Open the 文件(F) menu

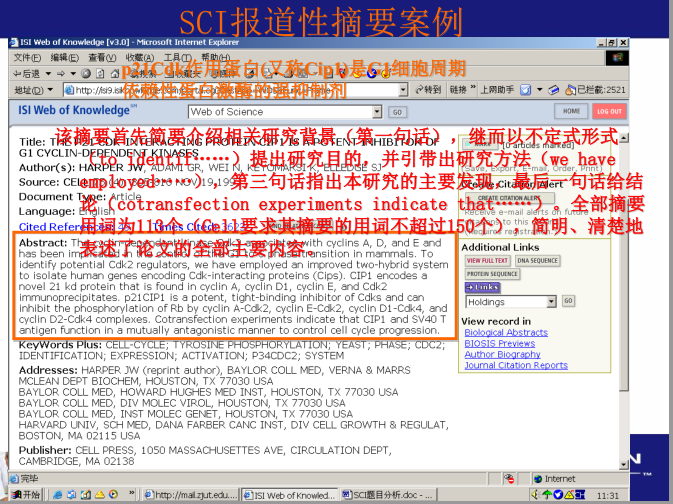click(27, 58)
